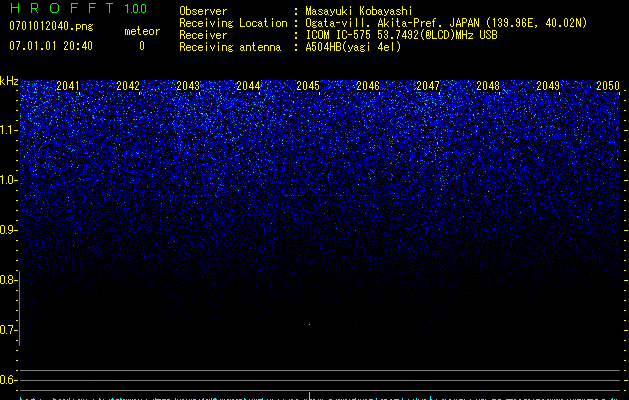629x400 pixels.
Task: Click the 2044 time marker
Action: point(248,86)
